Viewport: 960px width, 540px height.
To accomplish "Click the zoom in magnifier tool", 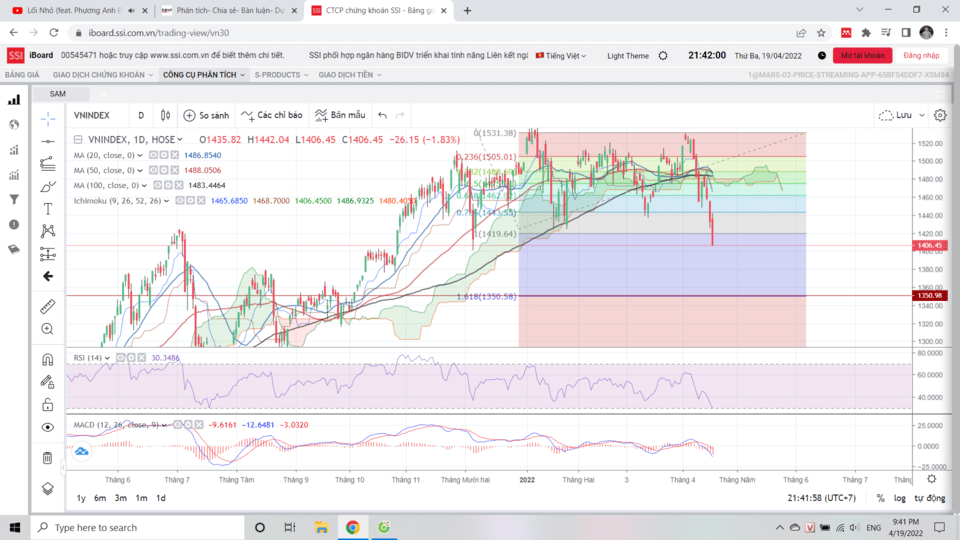I will (47, 329).
